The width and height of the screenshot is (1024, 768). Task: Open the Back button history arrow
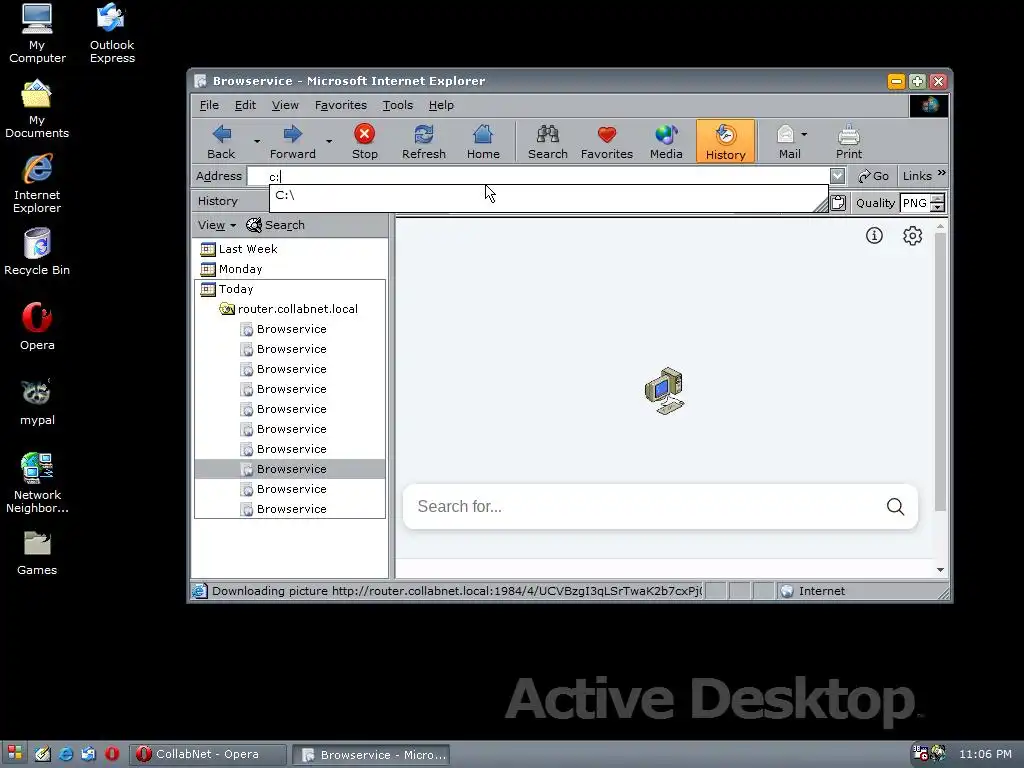(257, 141)
